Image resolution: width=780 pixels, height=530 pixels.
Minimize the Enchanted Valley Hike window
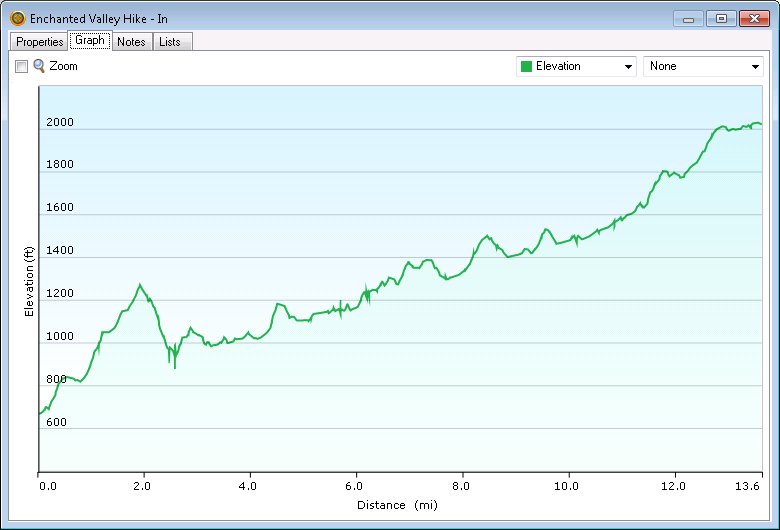pos(688,19)
